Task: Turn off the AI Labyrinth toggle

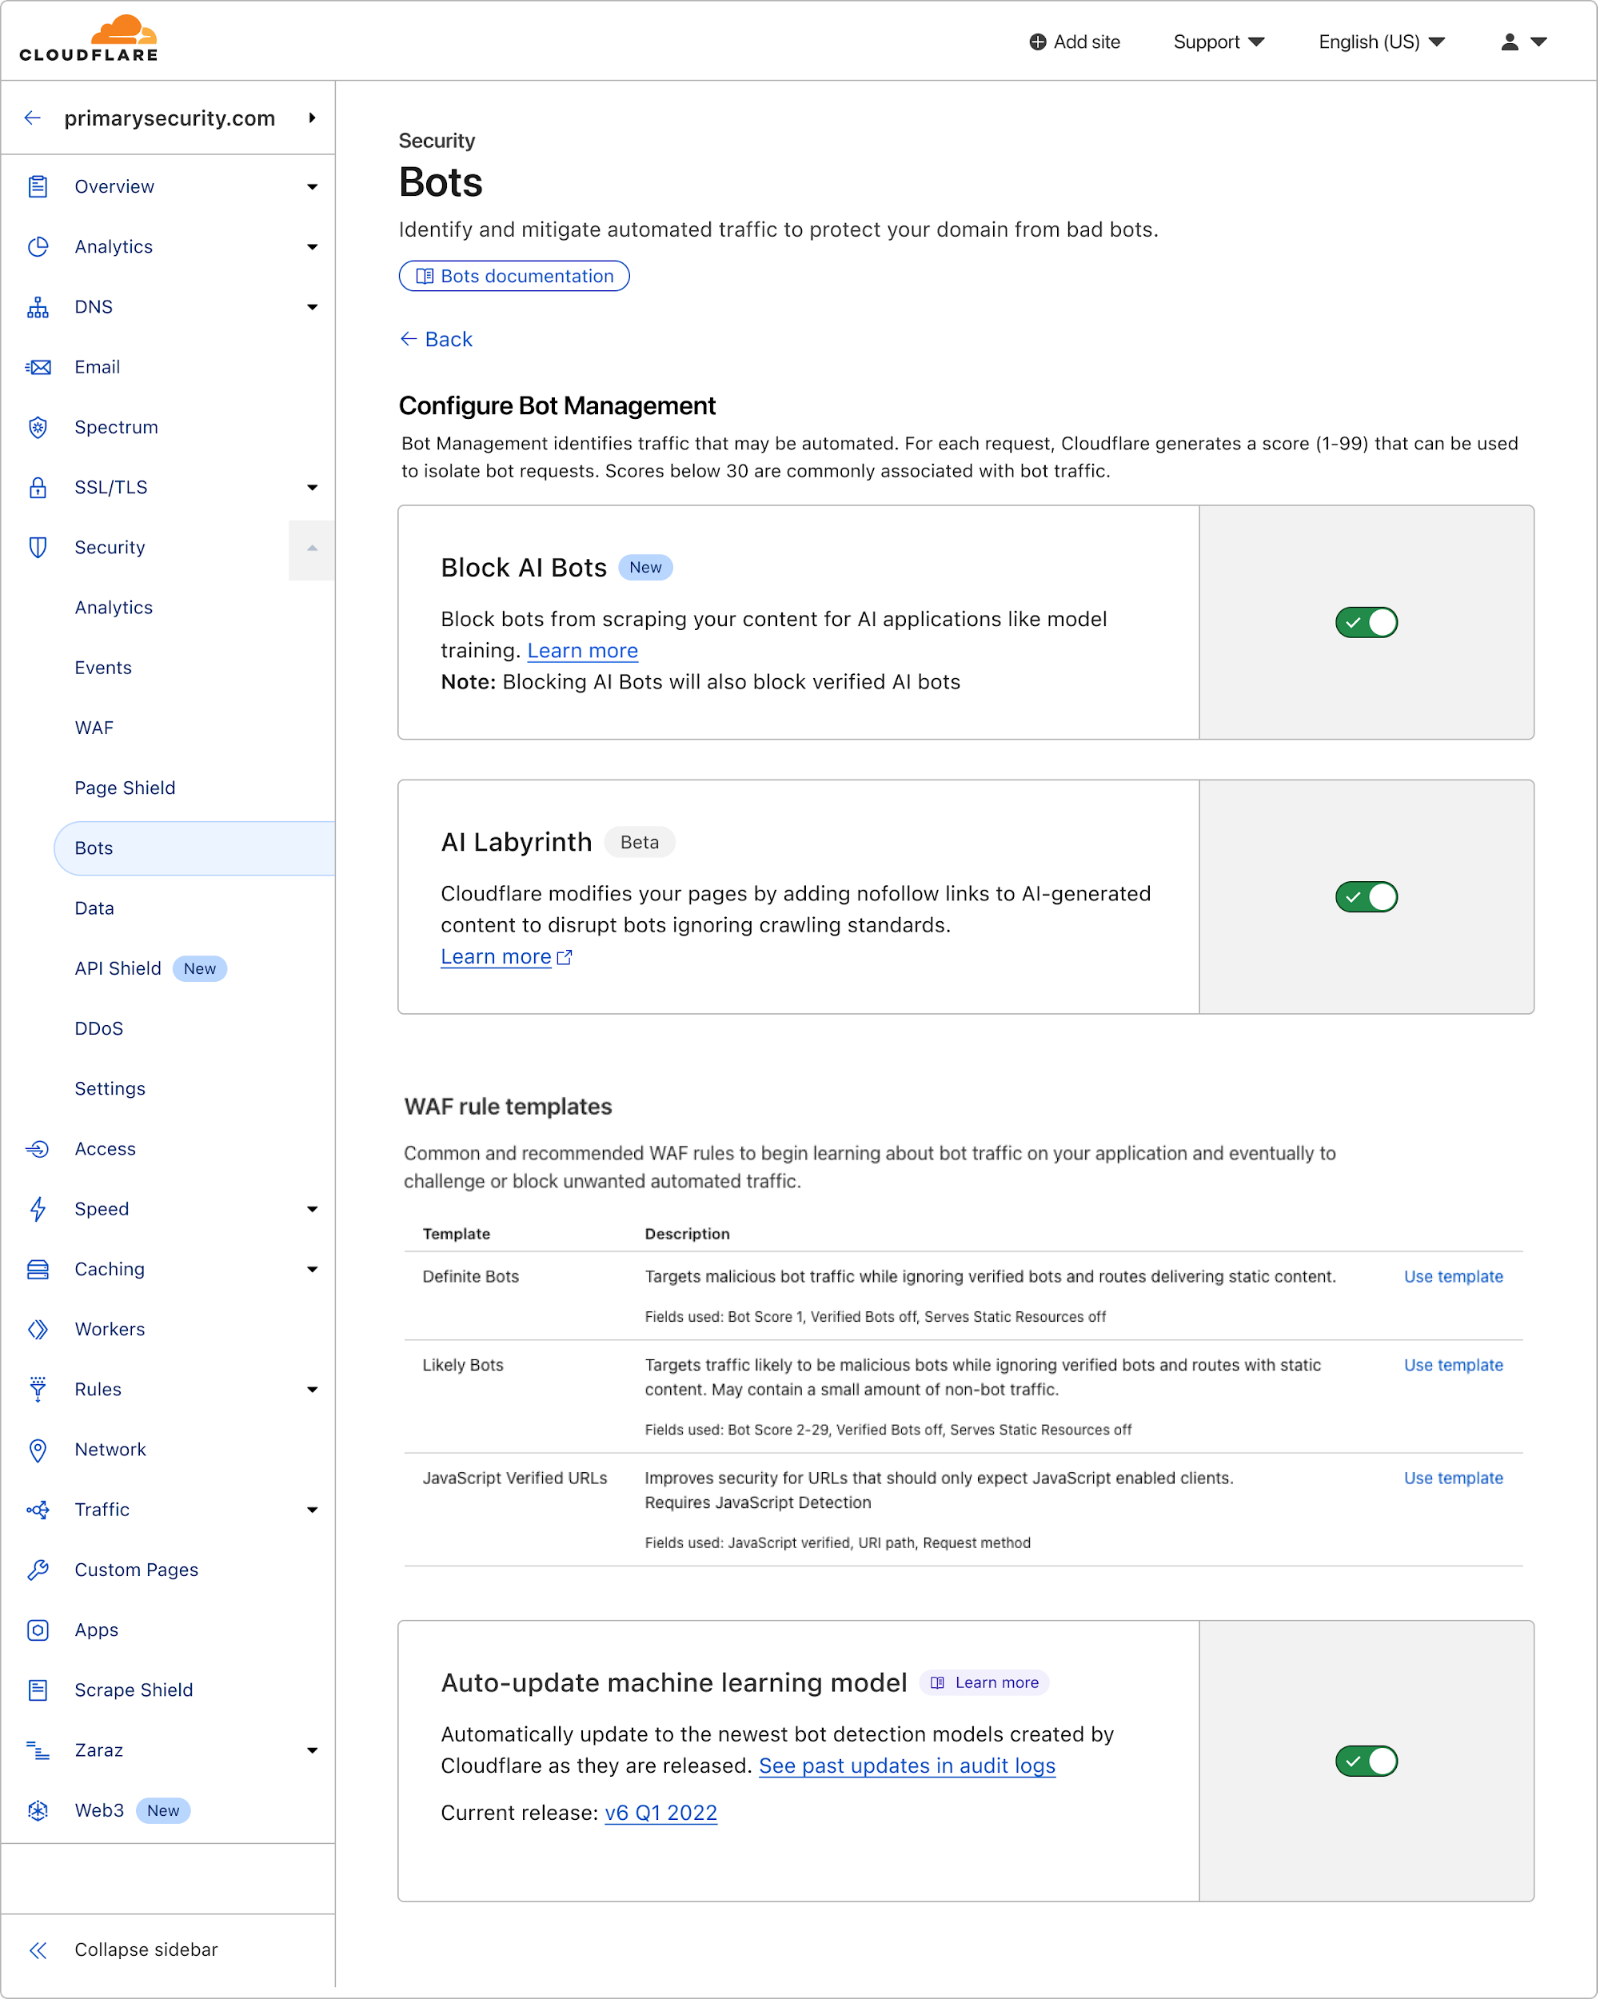Action: [x=1366, y=897]
